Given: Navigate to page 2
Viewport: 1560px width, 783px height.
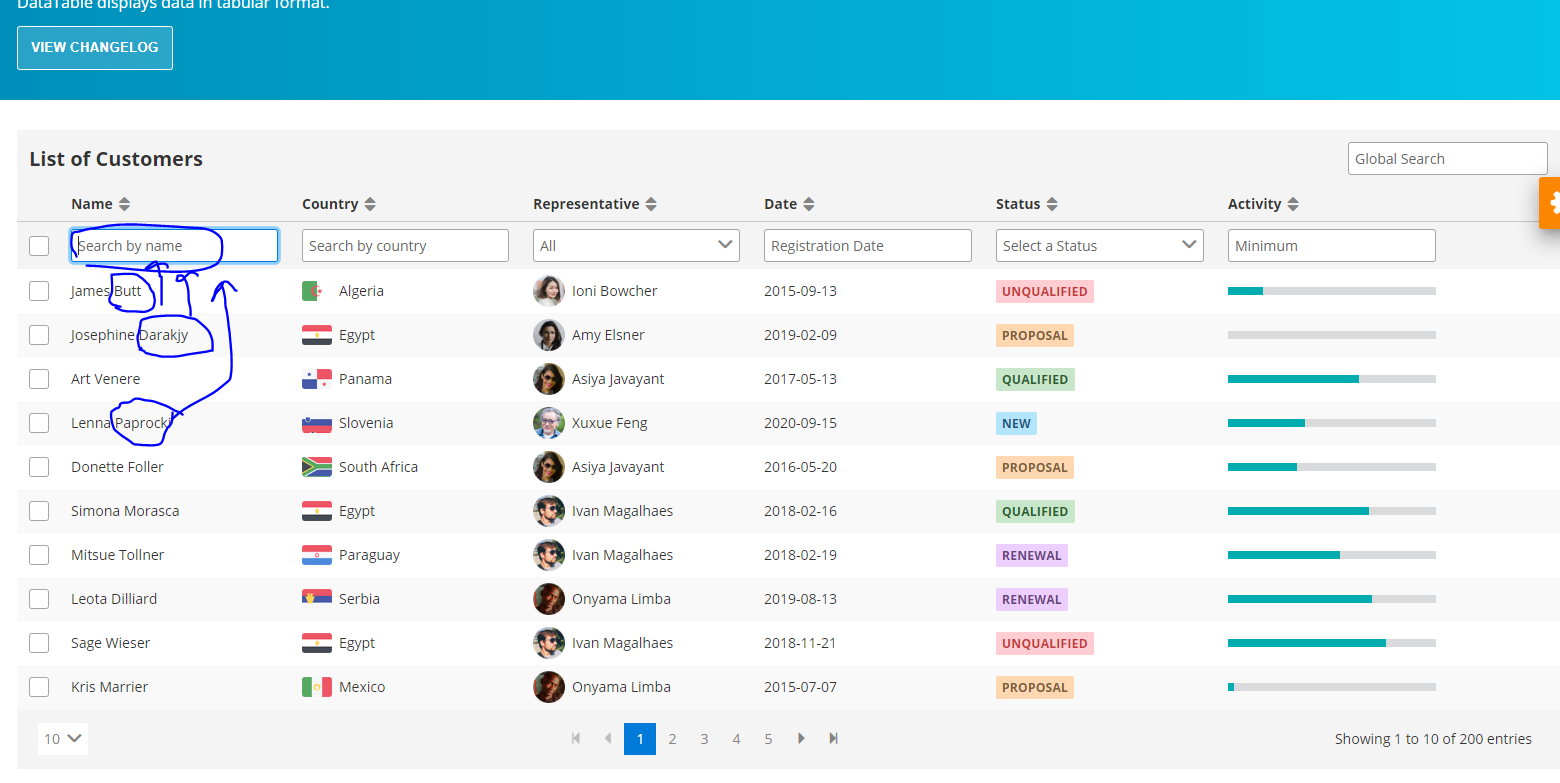Looking at the screenshot, I should (x=672, y=738).
